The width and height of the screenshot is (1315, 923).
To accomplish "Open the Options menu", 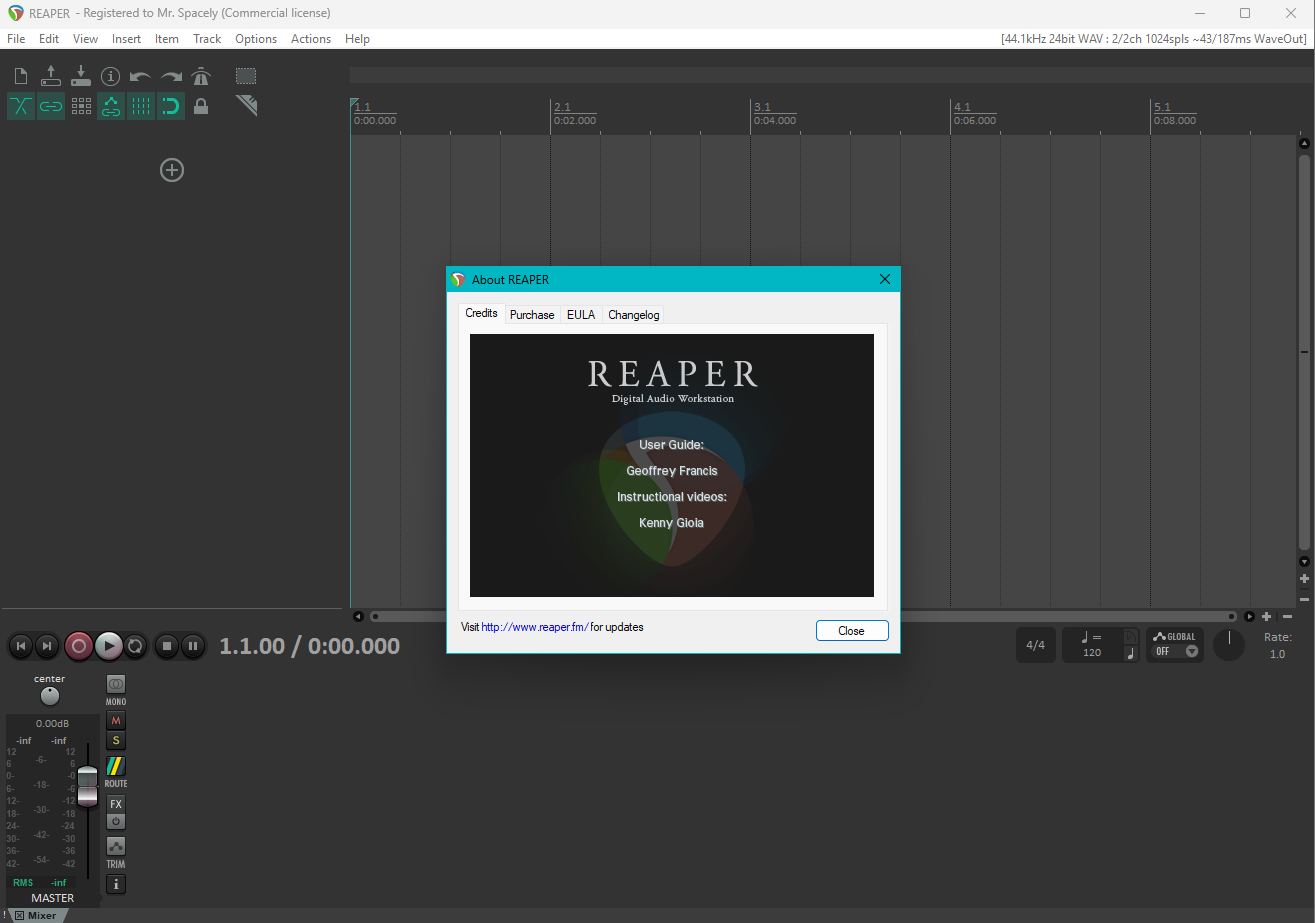I will [x=256, y=39].
